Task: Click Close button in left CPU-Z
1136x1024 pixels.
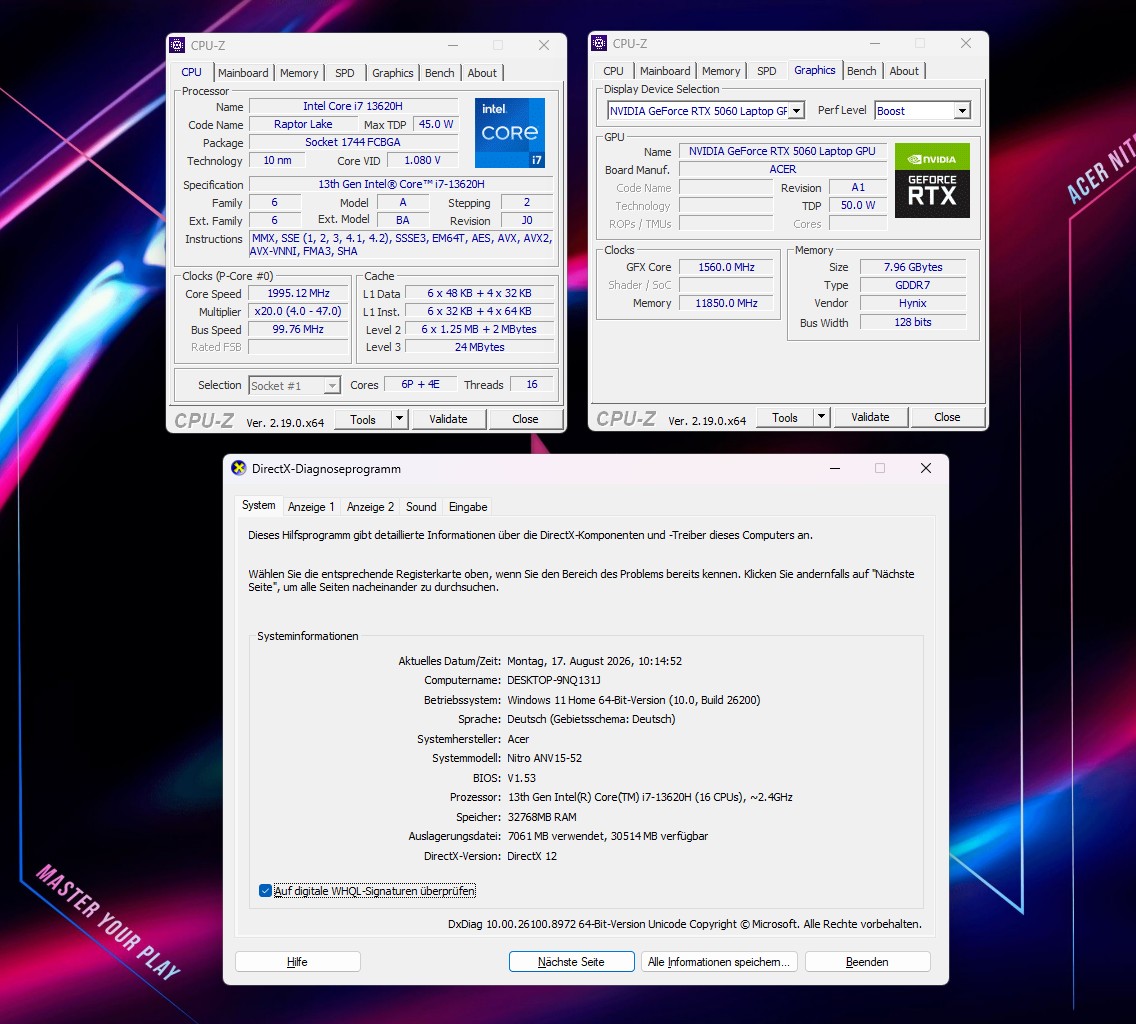Action: coord(525,419)
